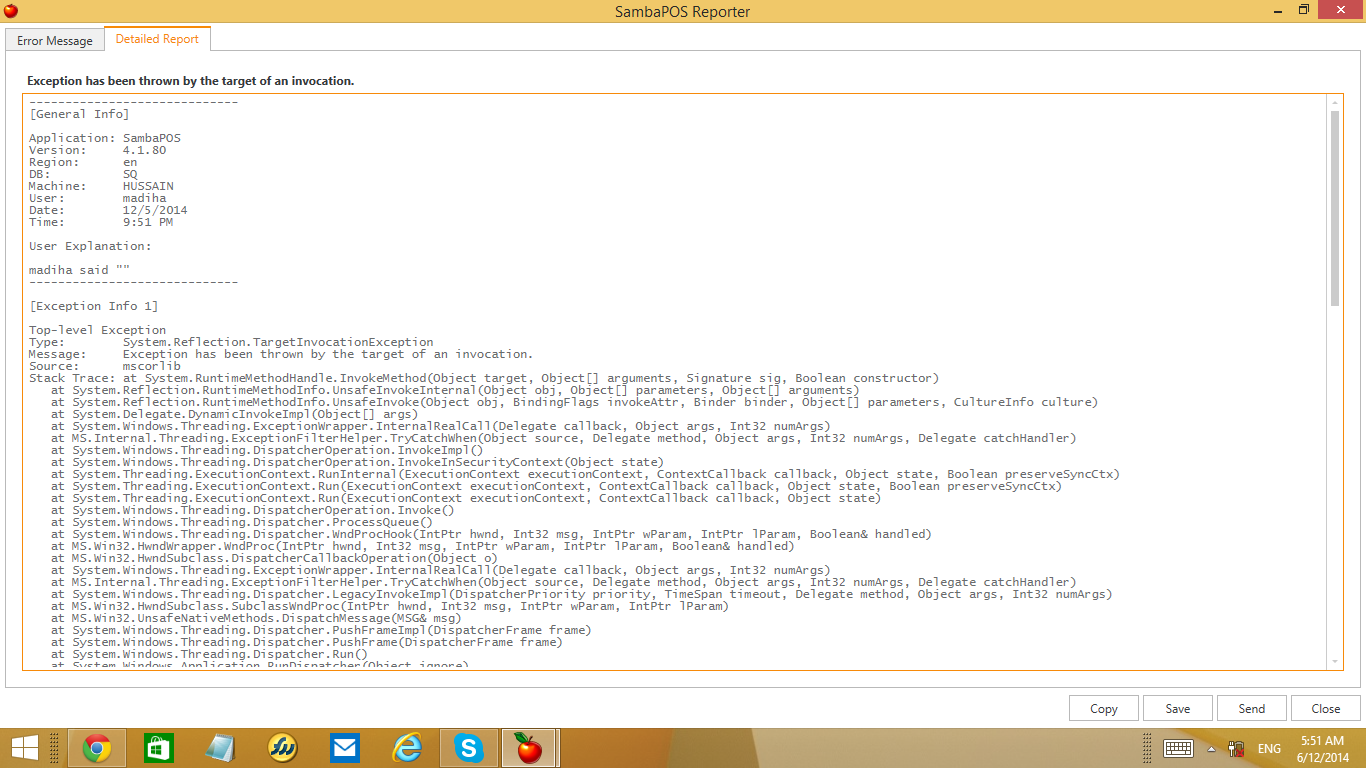Click the 'User: madiha' line
The width and height of the screenshot is (1366, 768).
(x=98, y=198)
